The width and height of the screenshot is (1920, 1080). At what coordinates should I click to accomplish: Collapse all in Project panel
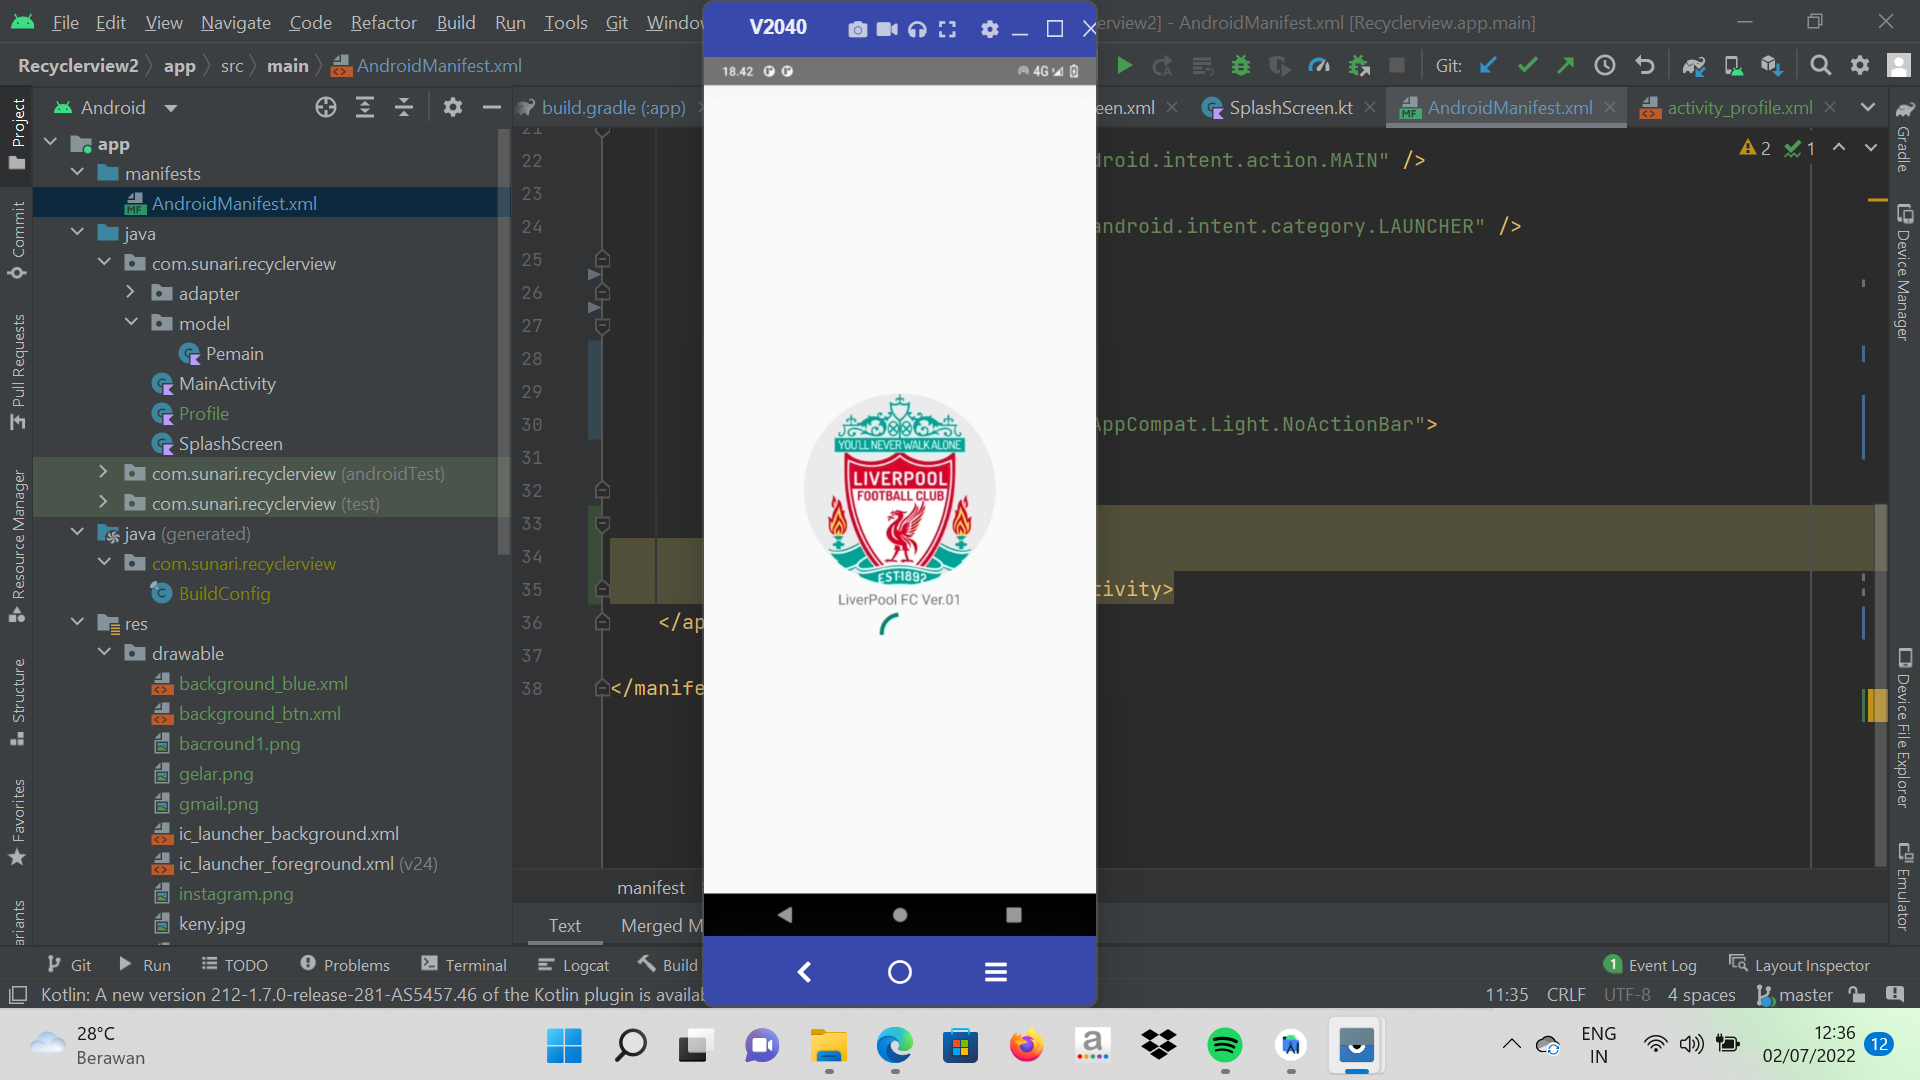[x=404, y=108]
